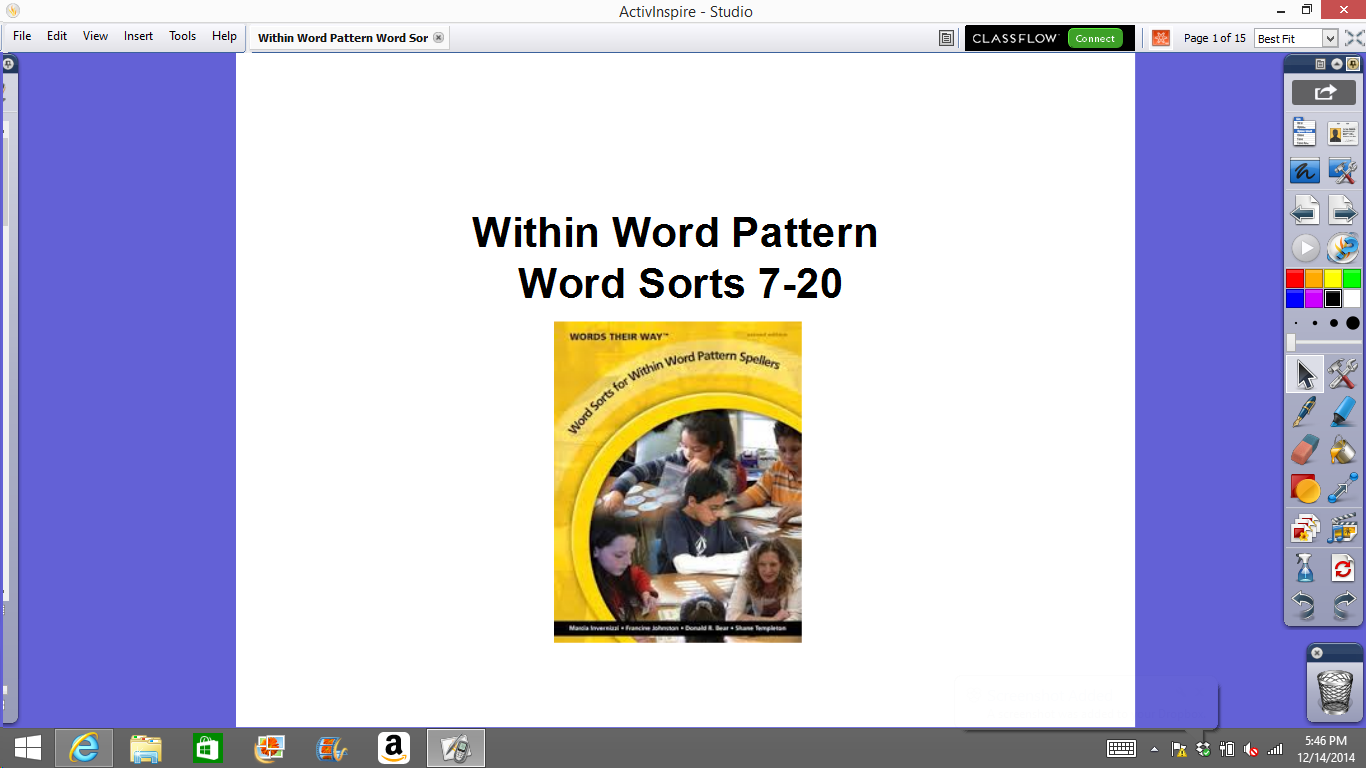This screenshot has width=1366, height=768.
Task: Click the Redo arrow
Action: [x=1342, y=606]
